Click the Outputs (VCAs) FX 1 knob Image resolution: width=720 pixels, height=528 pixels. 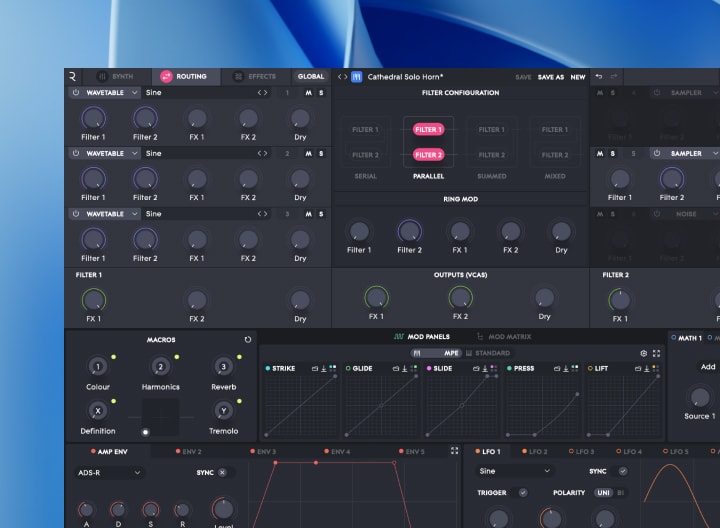(376, 298)
